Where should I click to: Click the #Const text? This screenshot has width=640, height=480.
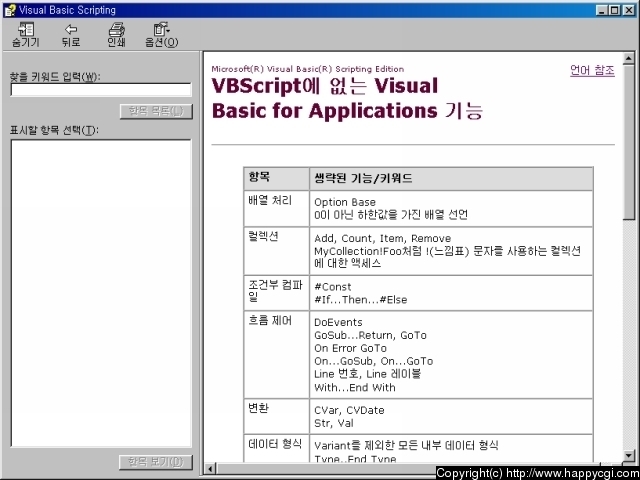333,287
